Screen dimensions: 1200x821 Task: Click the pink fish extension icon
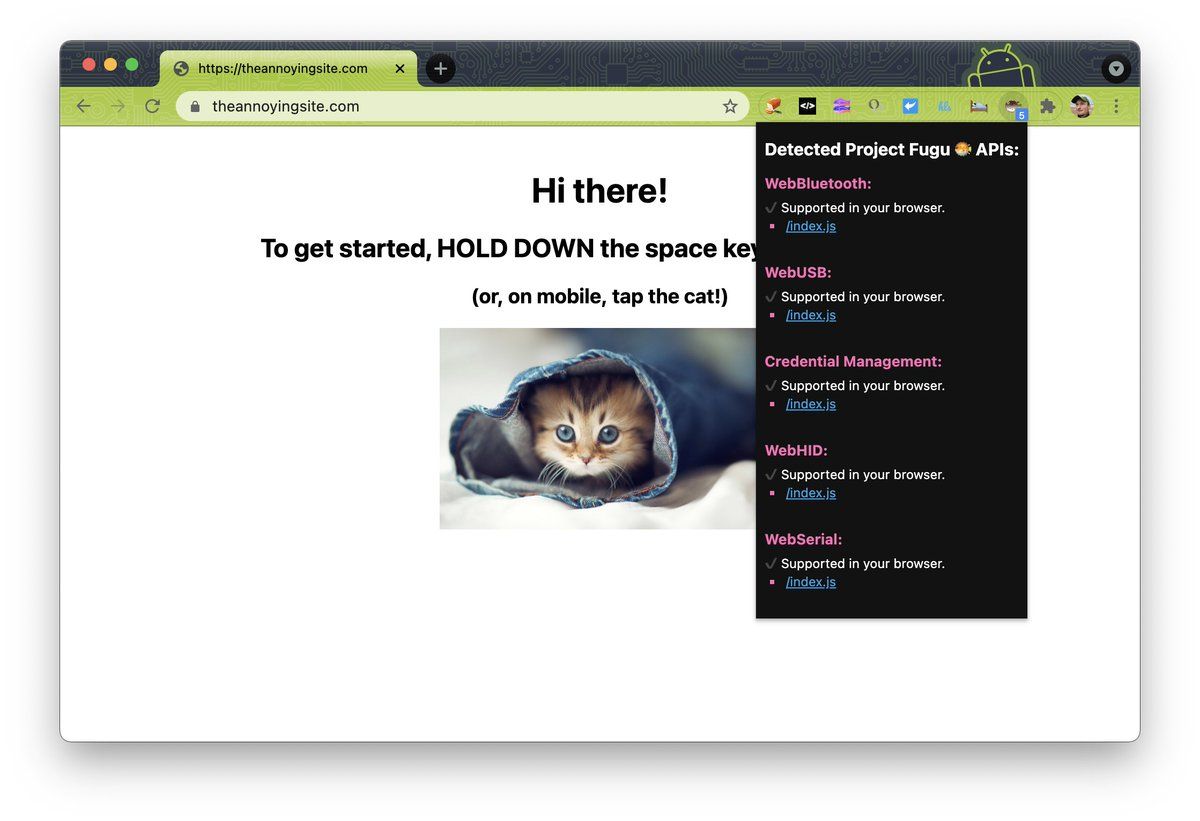841,105
